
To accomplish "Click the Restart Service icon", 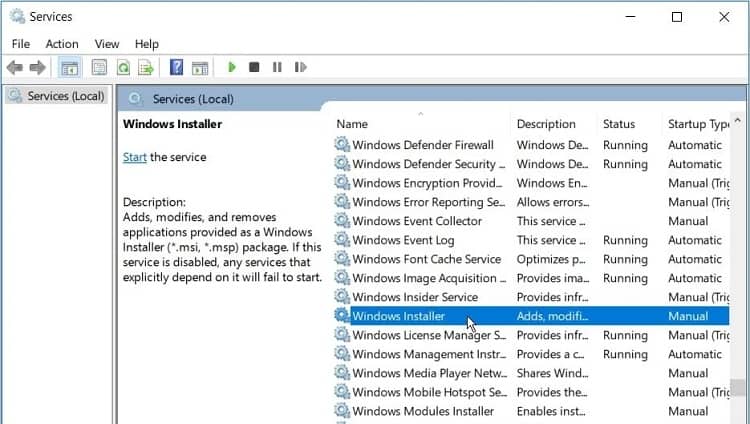I will 300,67.
